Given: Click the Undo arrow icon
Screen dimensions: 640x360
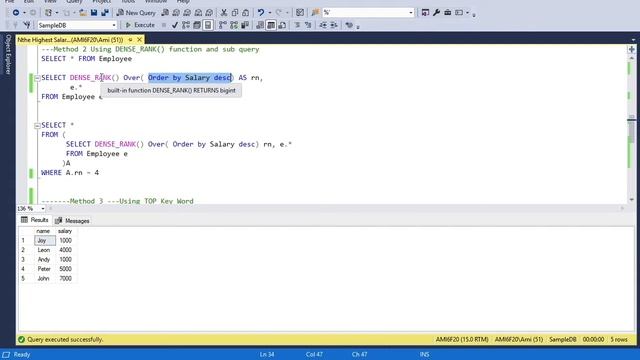Looking at the screenshot, I should tap(261, 13).
